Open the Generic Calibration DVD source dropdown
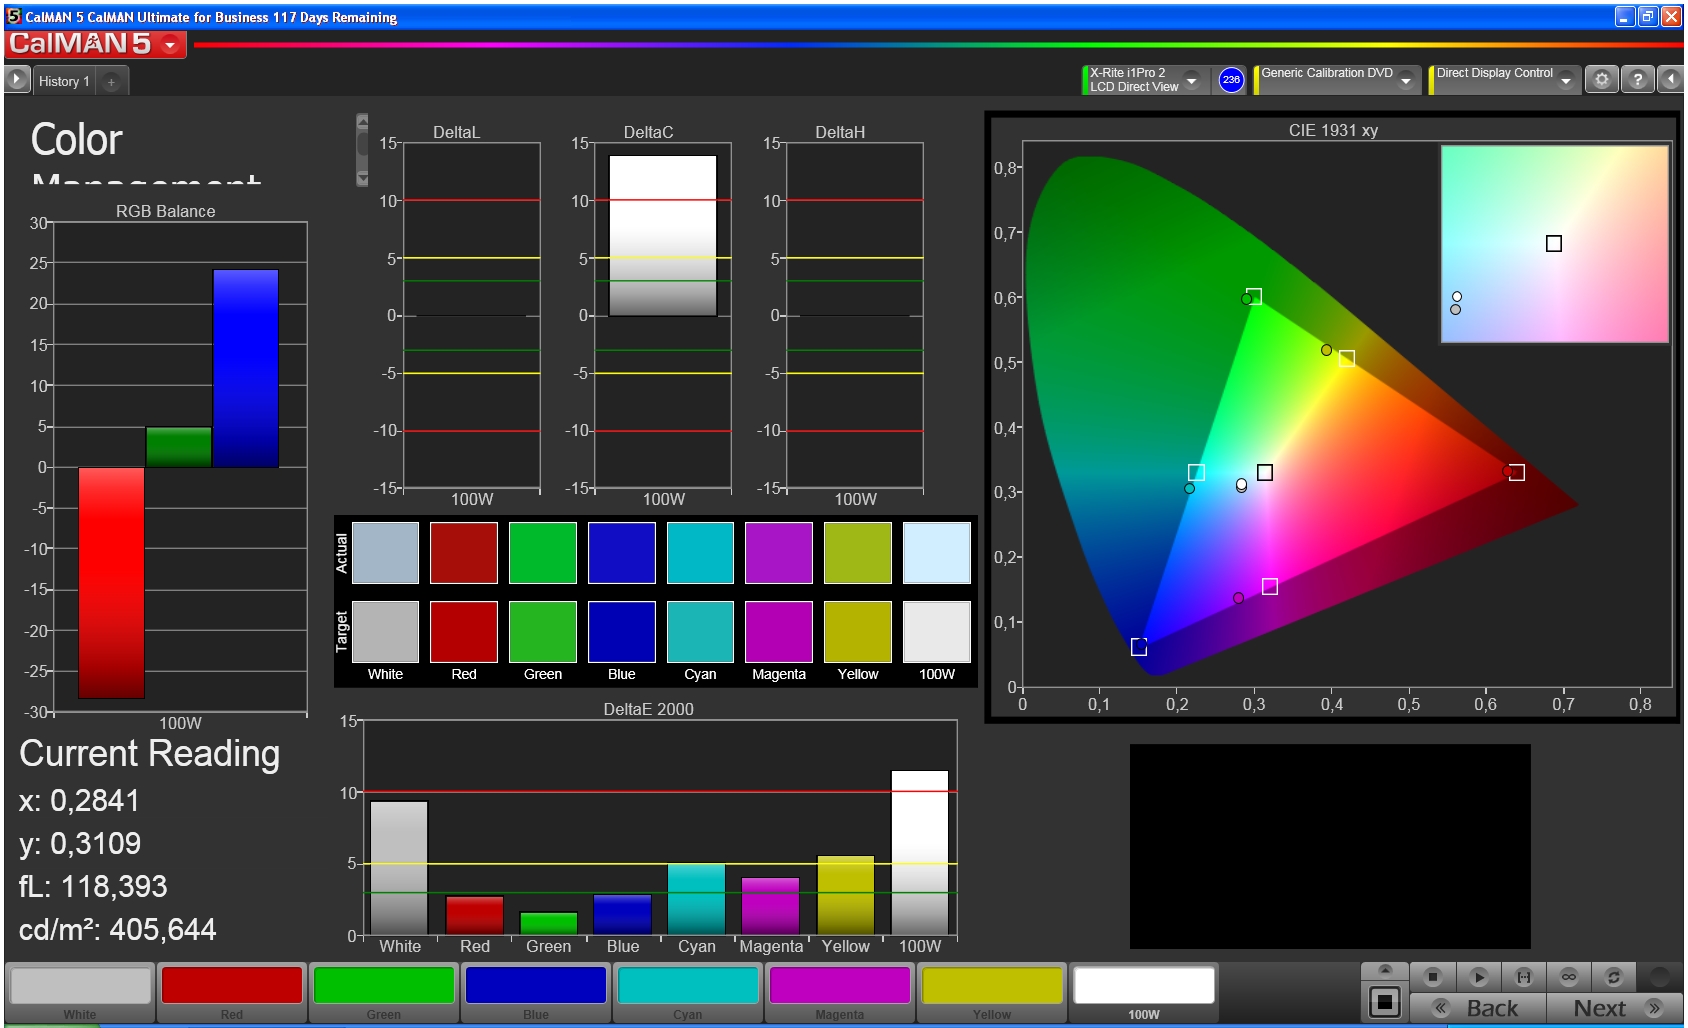This screenshot has width=1688, height=1028. click(1406, 80)
